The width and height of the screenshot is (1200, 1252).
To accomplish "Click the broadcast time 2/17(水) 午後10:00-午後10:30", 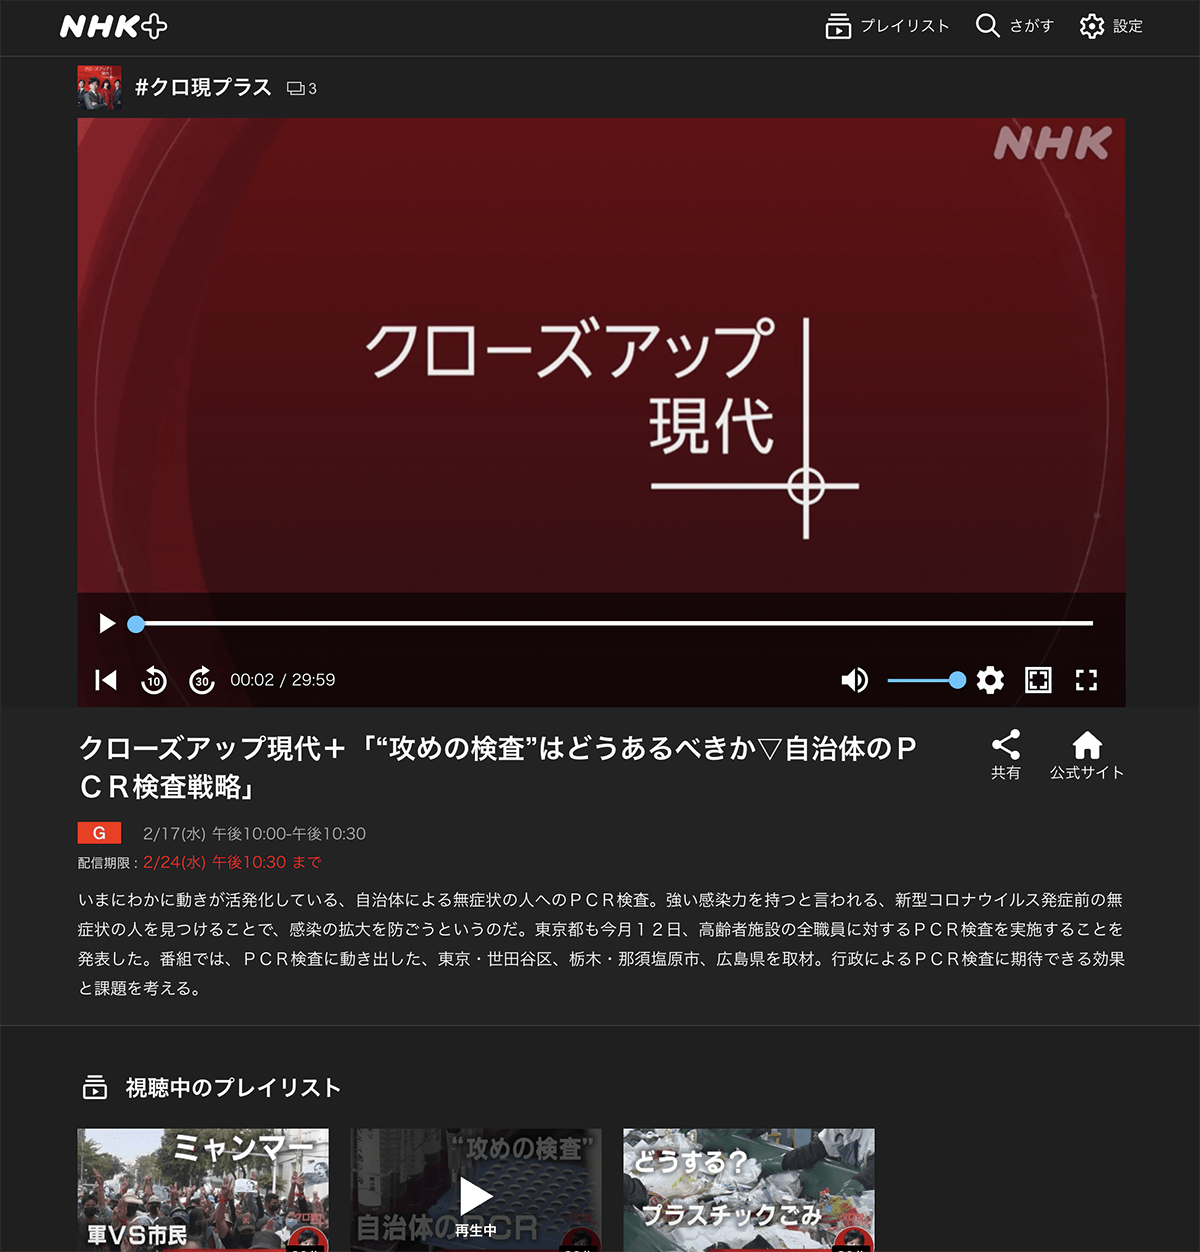I will tap(254, 834).
